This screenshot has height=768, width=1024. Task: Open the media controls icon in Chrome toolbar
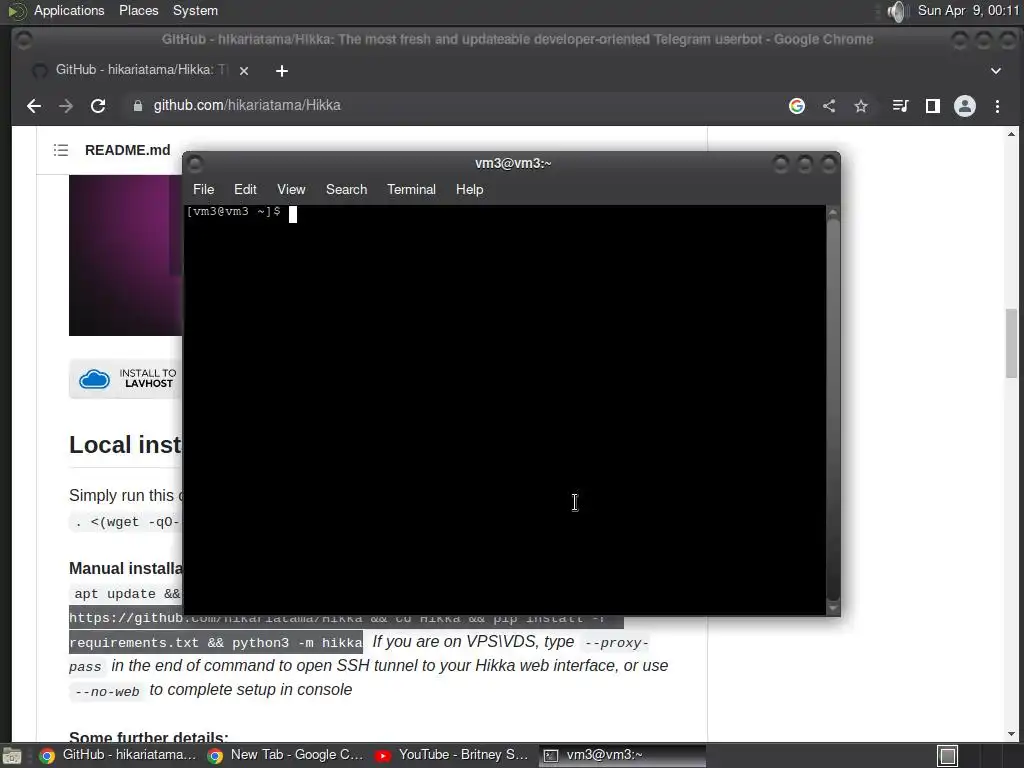click(x=901, y=106)
